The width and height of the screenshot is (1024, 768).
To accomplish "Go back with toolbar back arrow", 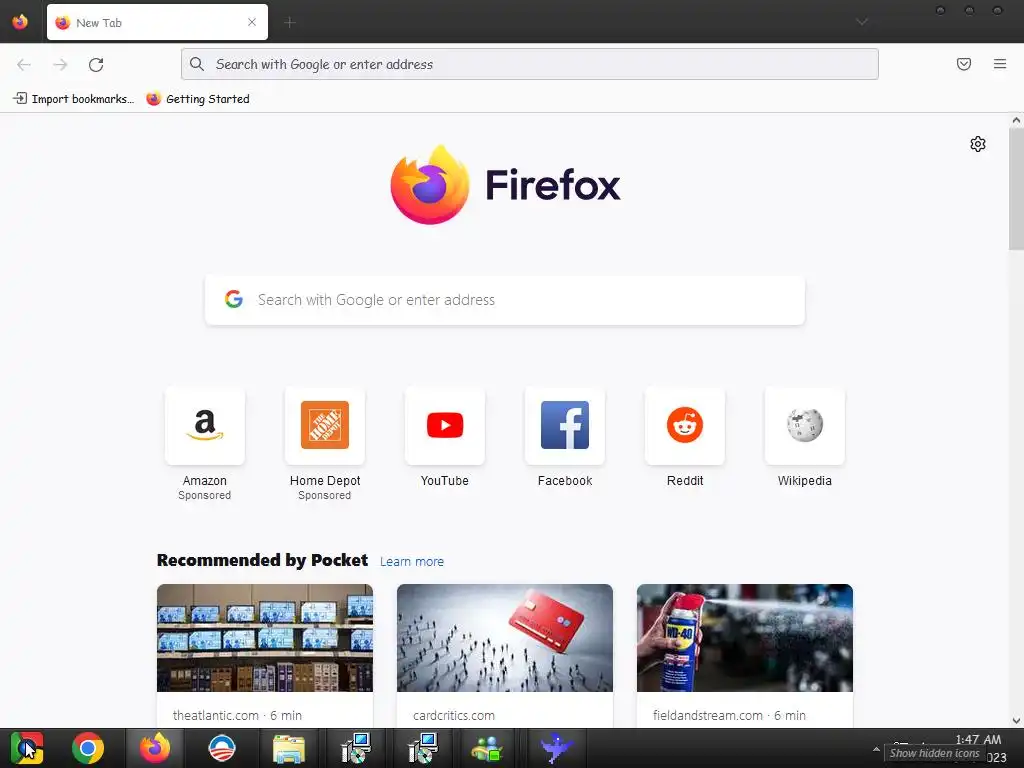I will tap(24, 65).
